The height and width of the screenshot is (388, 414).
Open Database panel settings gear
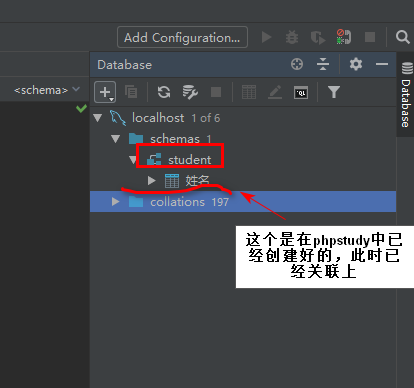(356, 64)
